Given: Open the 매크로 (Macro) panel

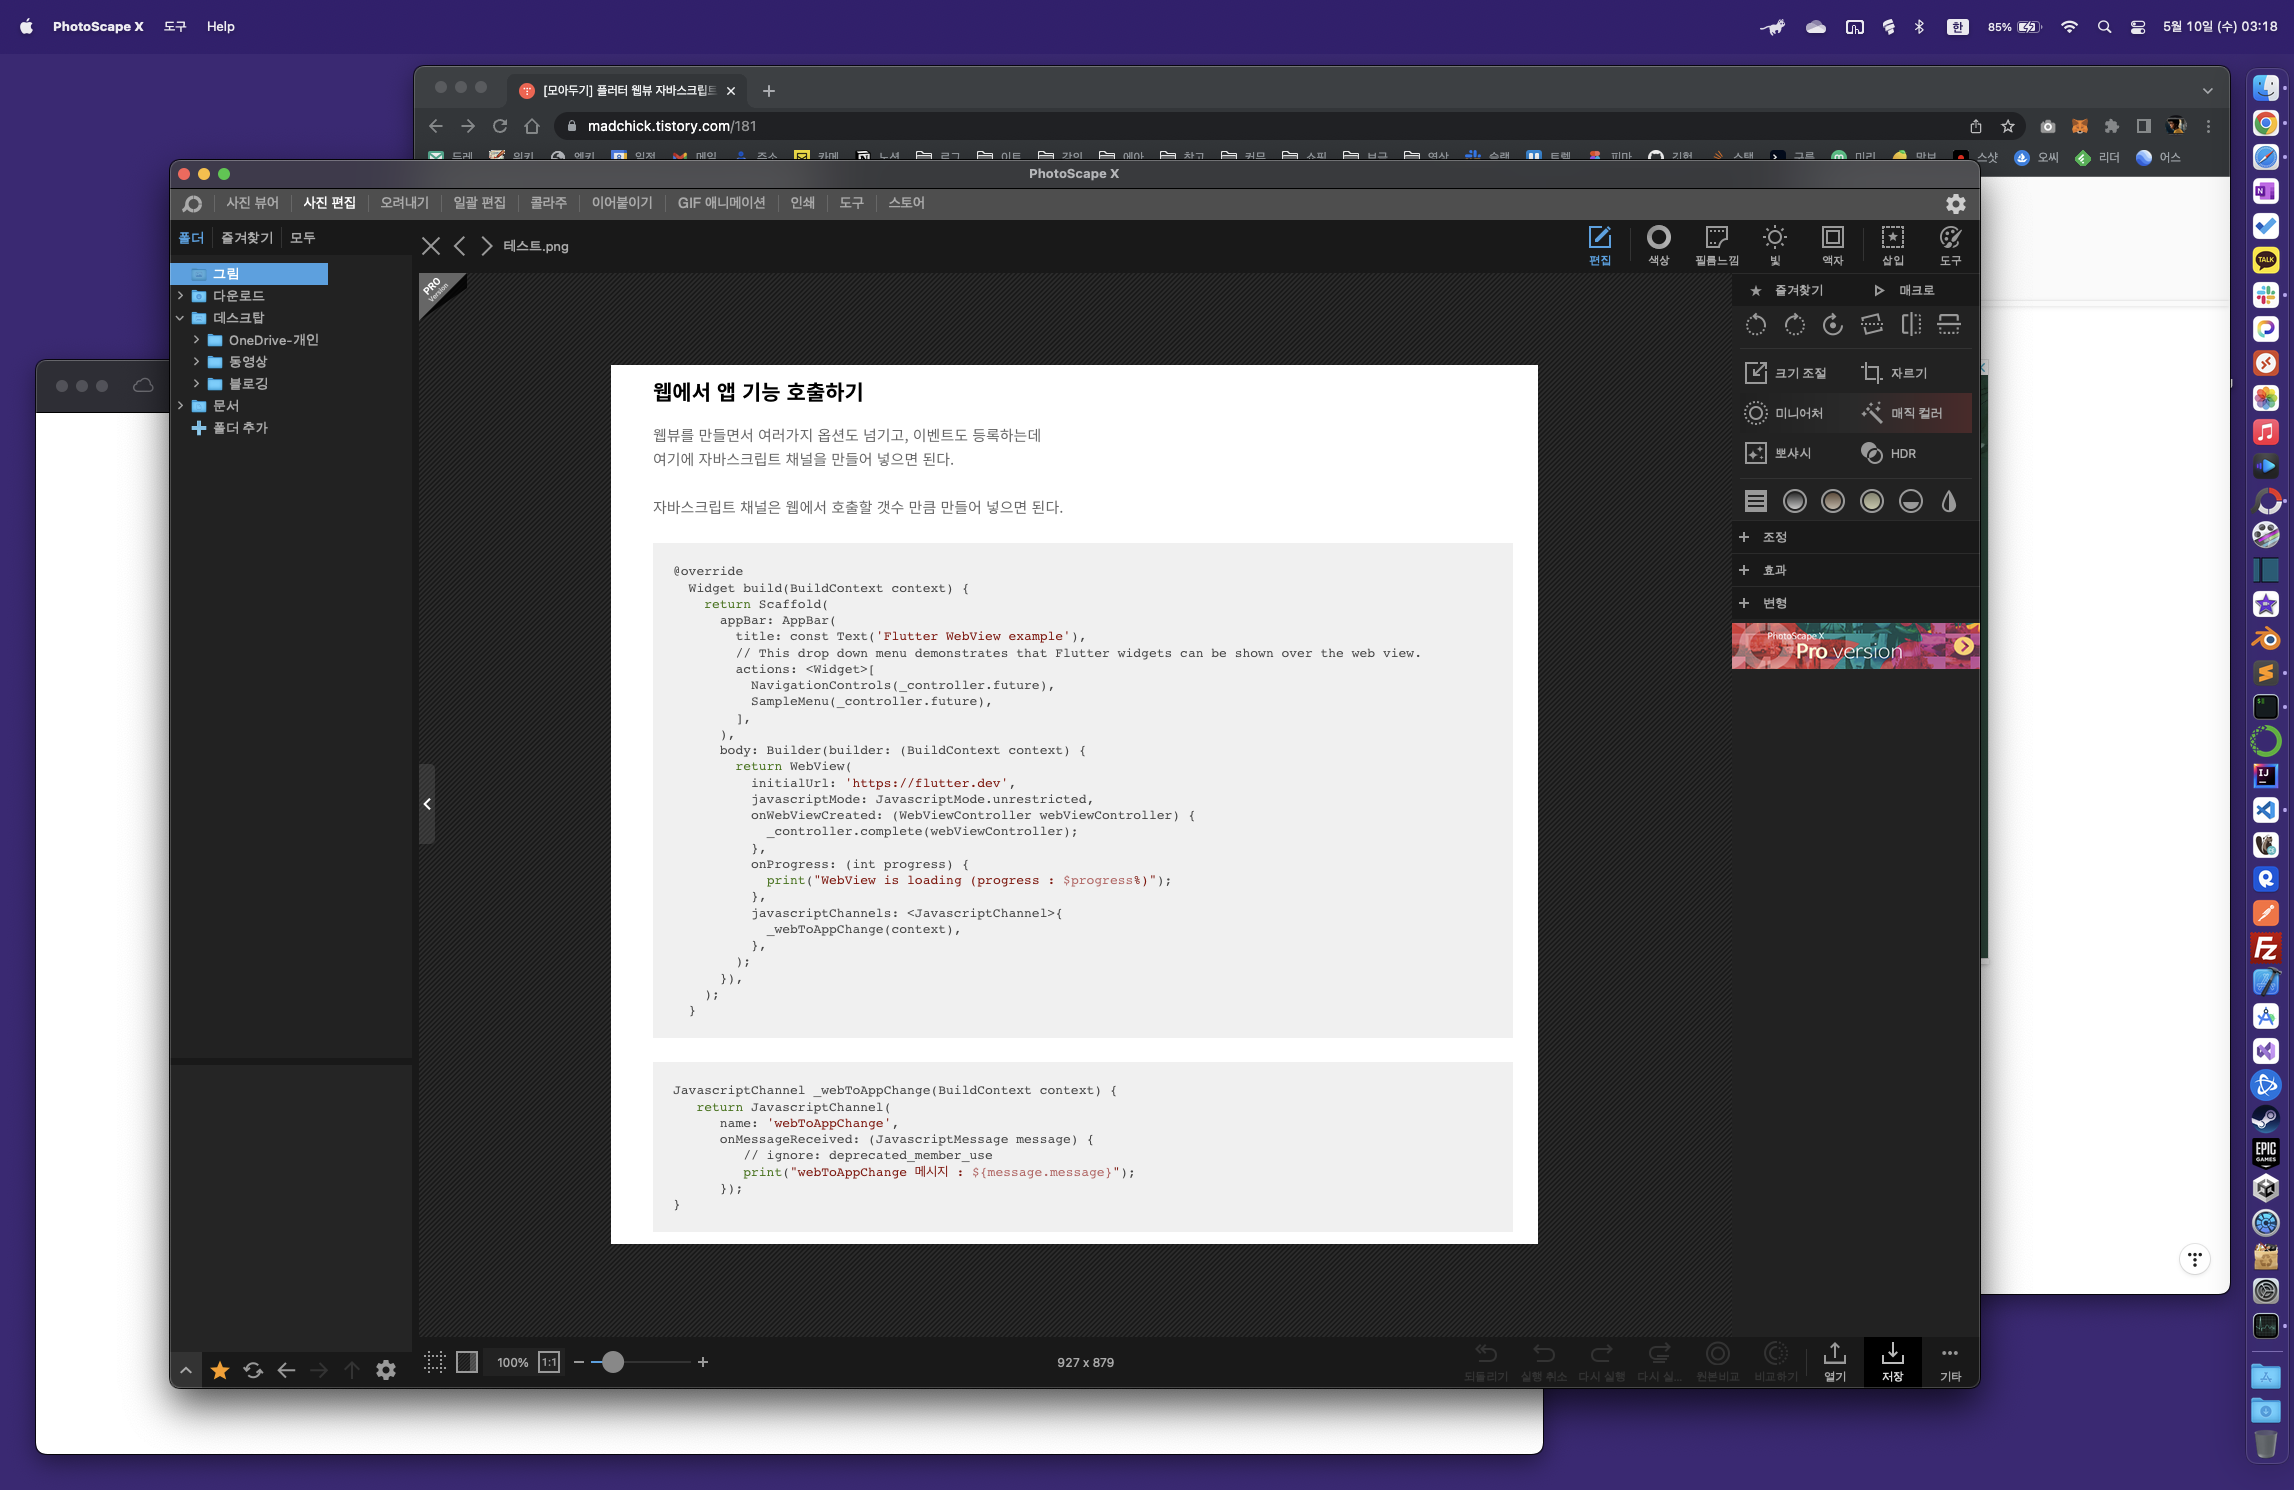Looking at the screenshot, I should [1904, 290].
